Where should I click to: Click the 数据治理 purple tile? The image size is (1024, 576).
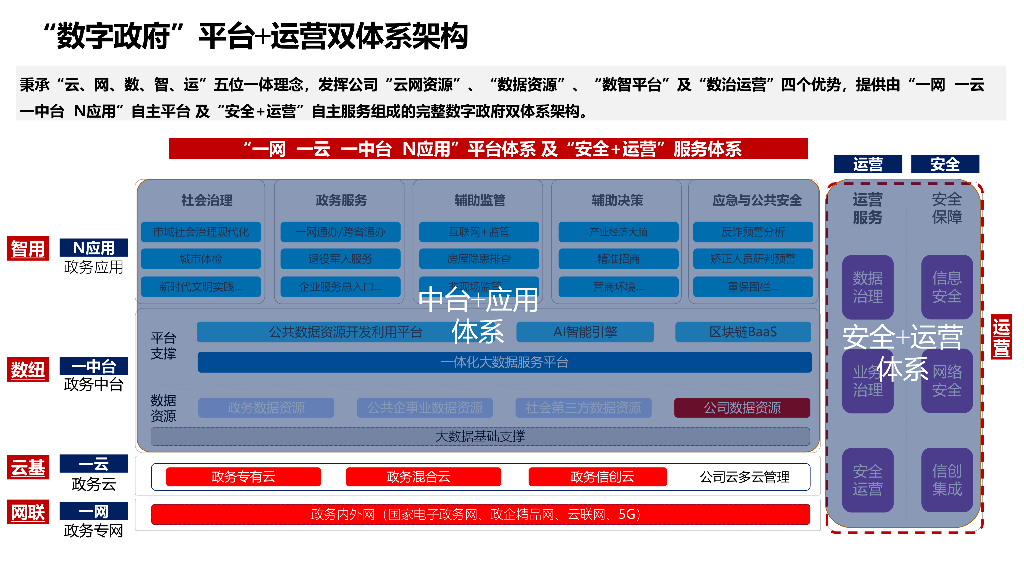click(867, 287)
